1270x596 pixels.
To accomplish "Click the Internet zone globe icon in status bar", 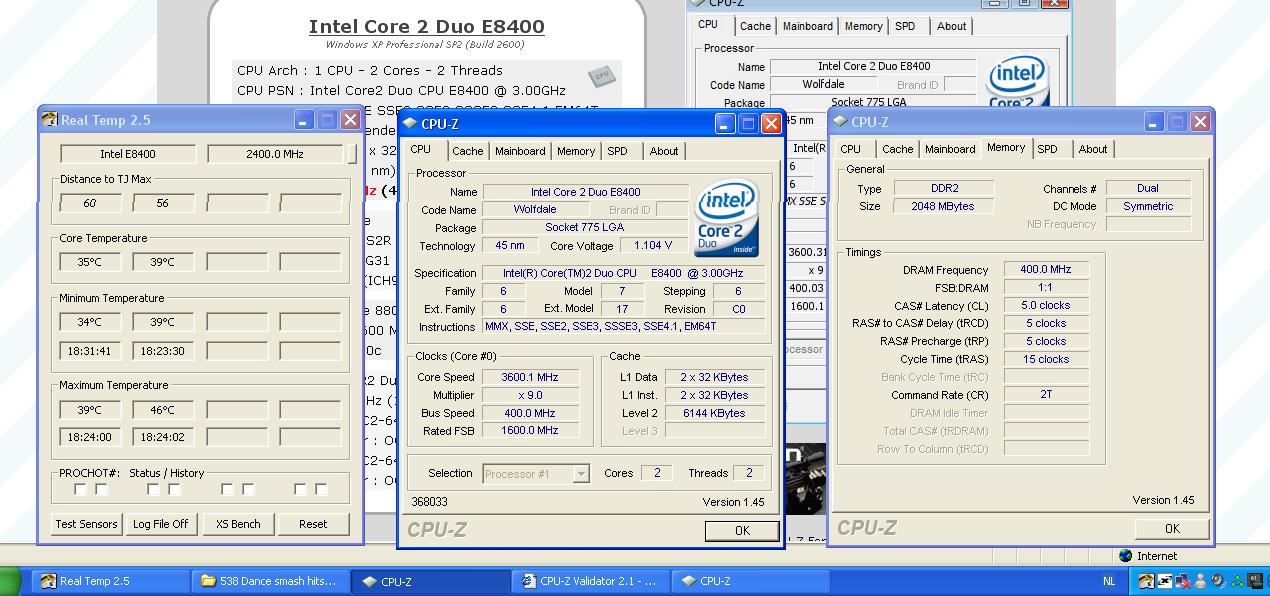I will click(1126, 556).
